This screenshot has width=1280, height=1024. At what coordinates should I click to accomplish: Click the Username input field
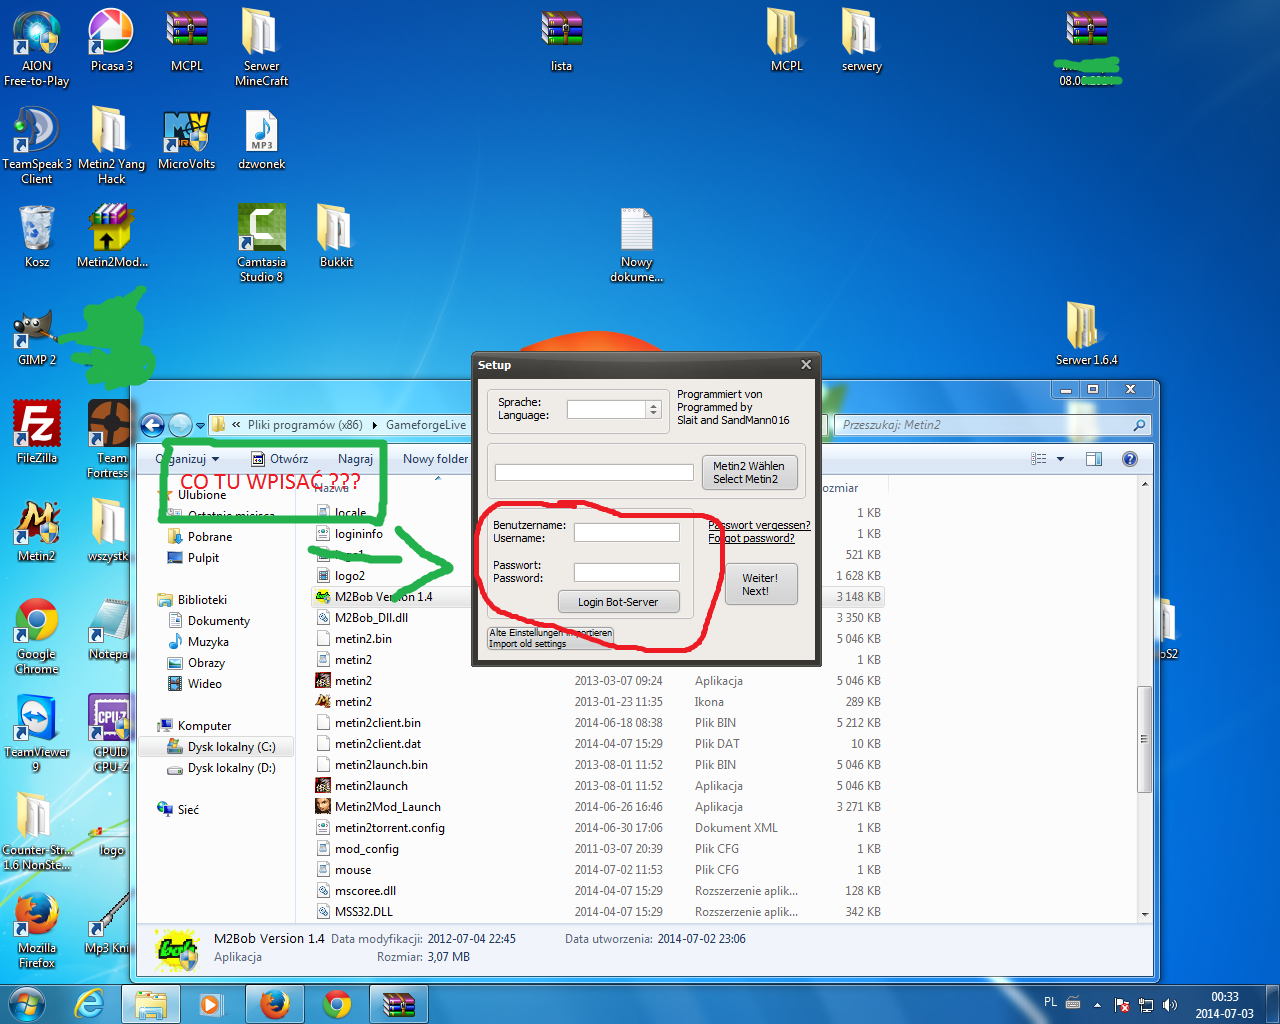(626, 532)
